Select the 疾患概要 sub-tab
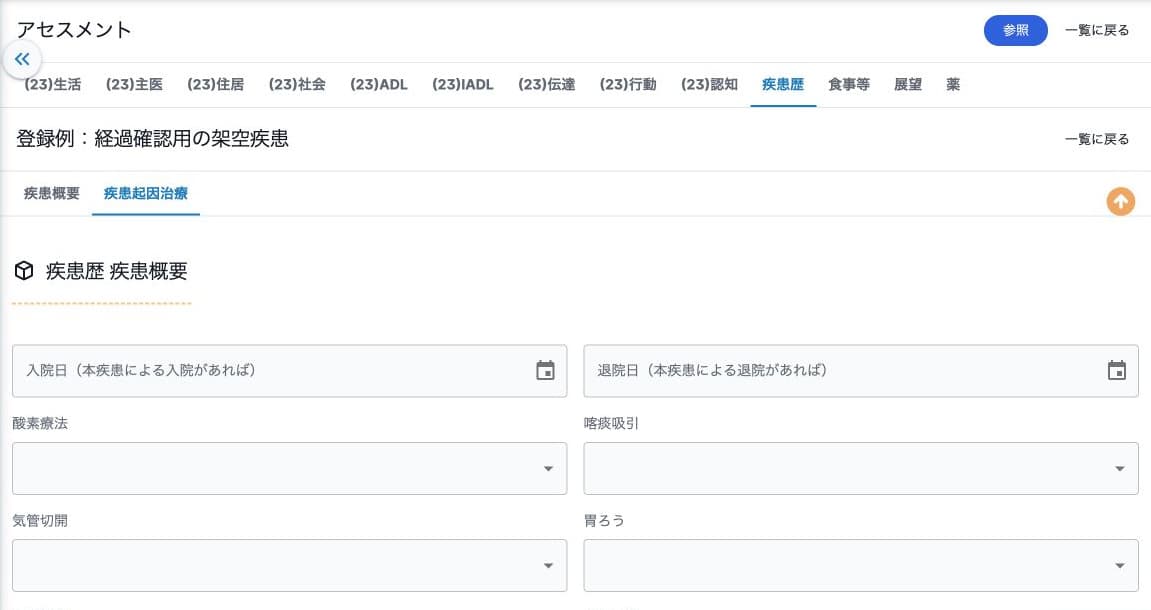The width and height of the screenshot is (1151, 610). (x=51, y=193)
